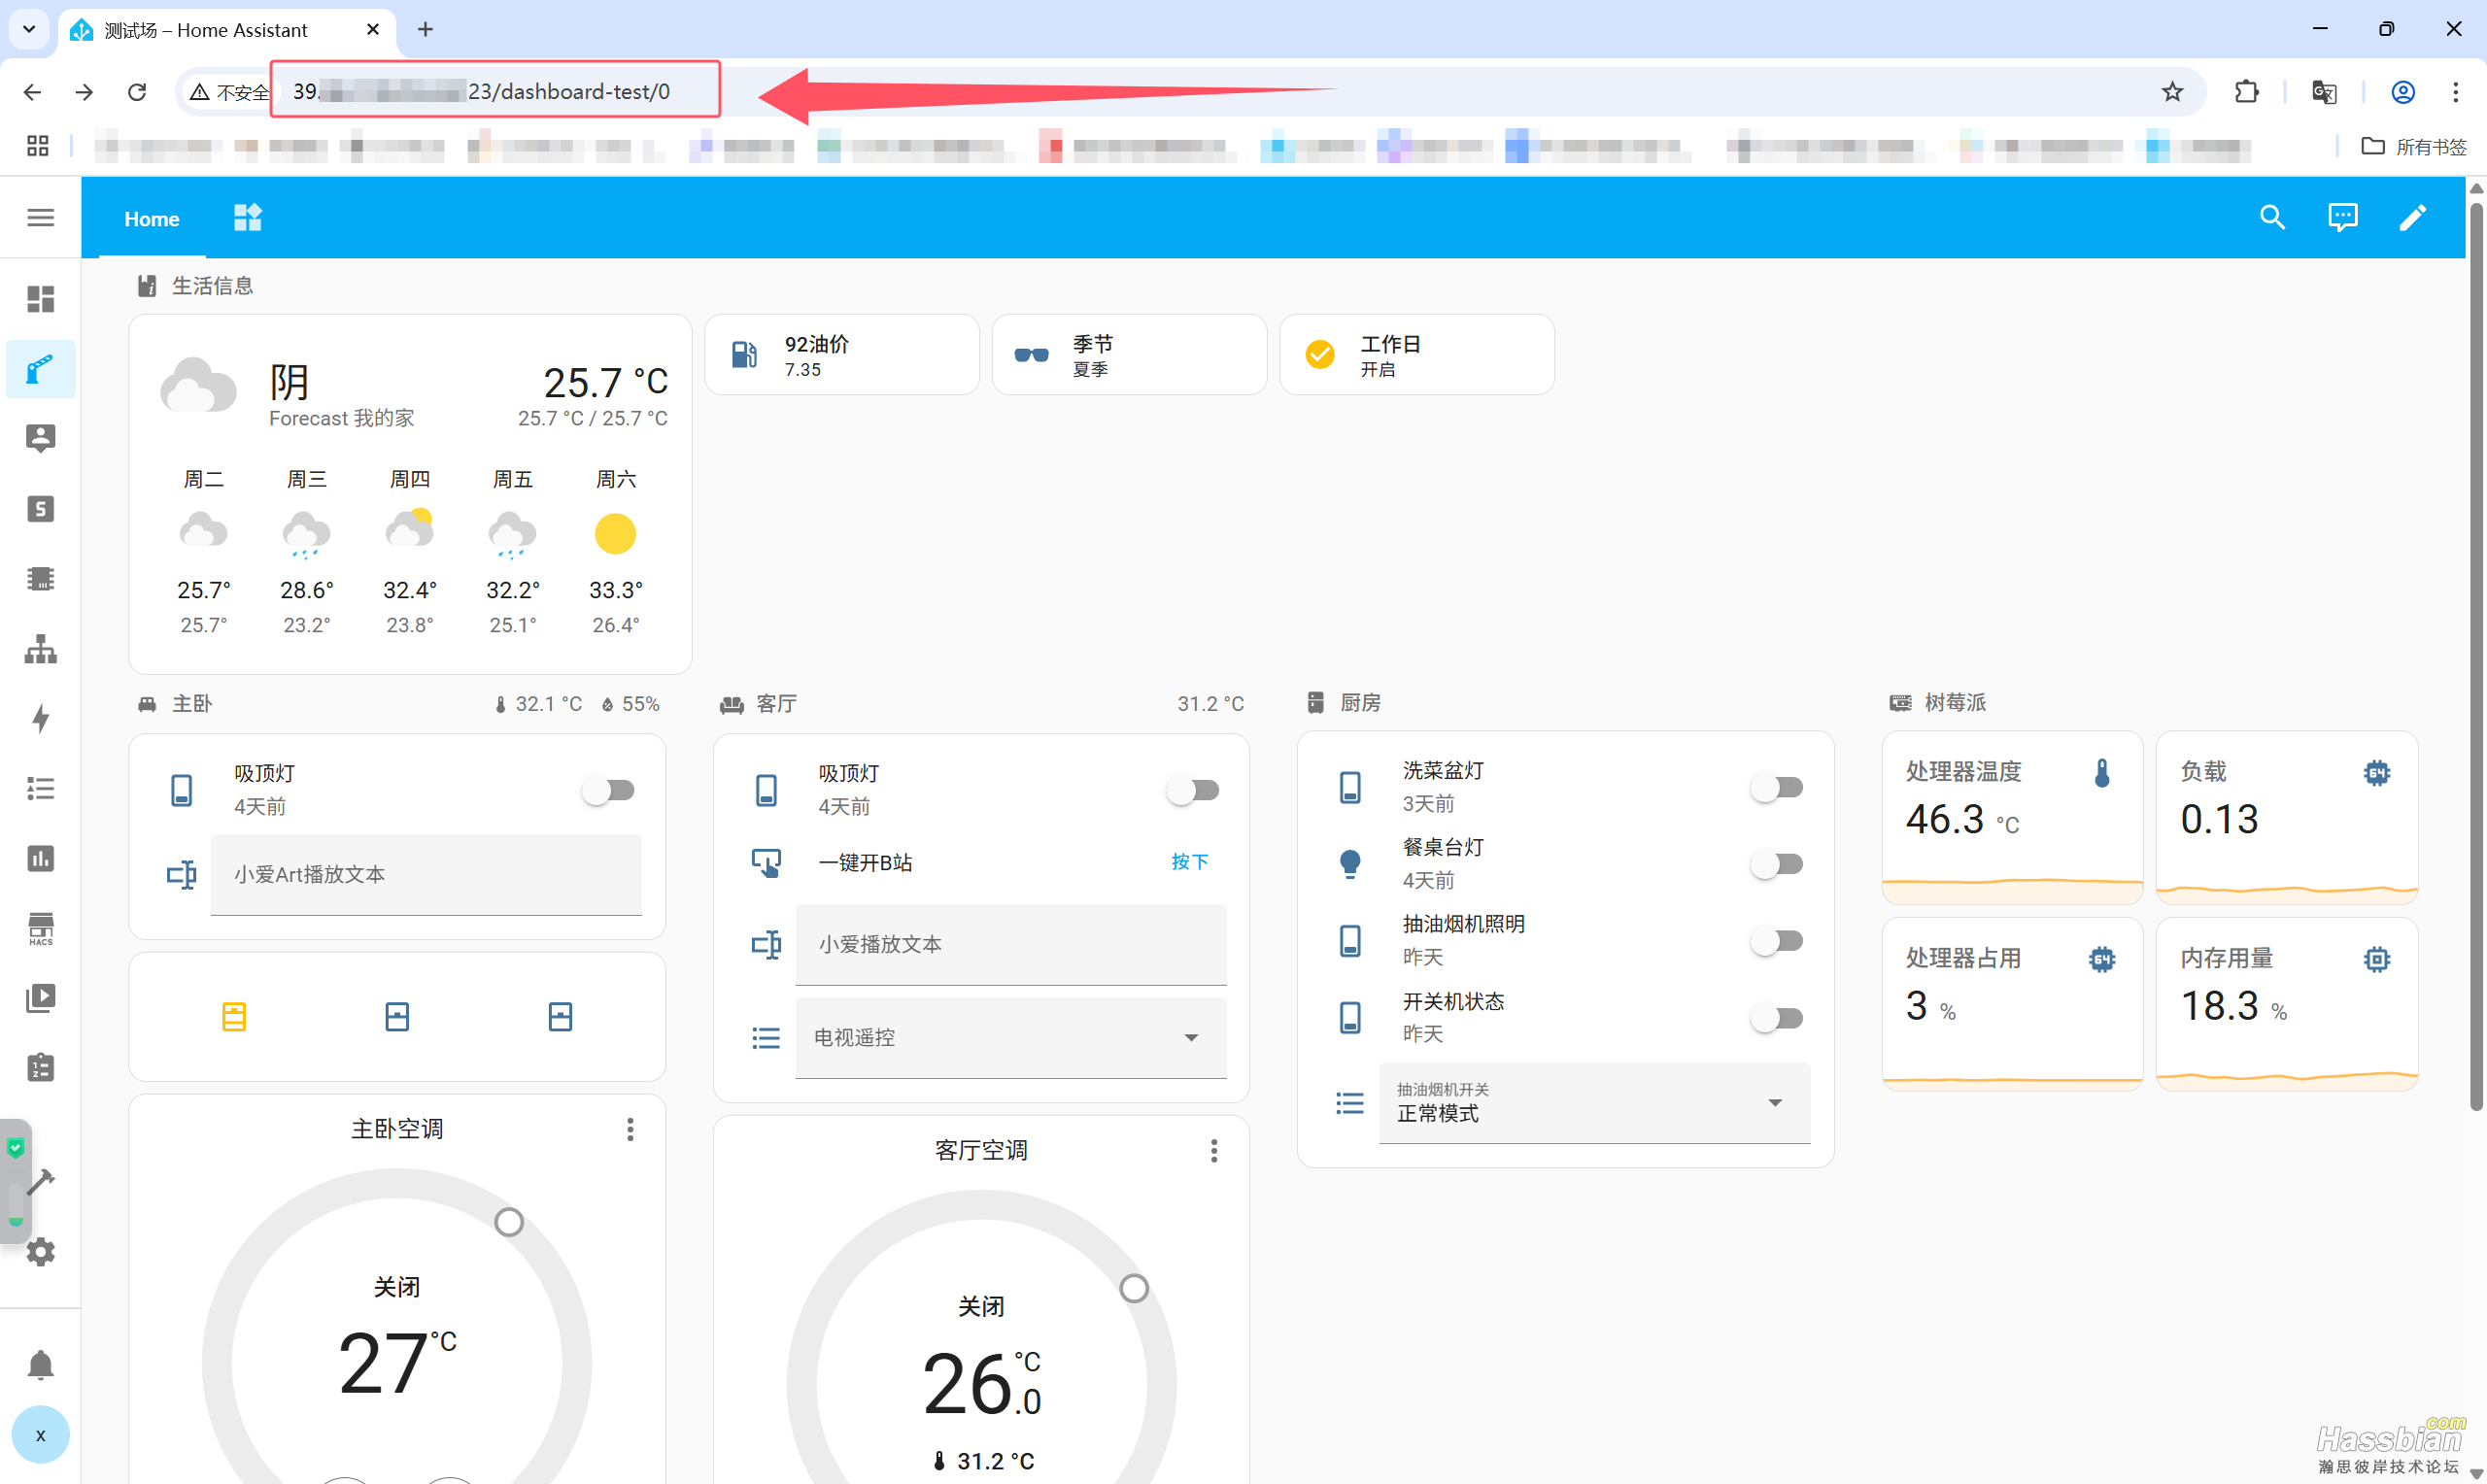
Task: Click the browser extensions puzzle icon
Action: click(x=2246, y=92)
